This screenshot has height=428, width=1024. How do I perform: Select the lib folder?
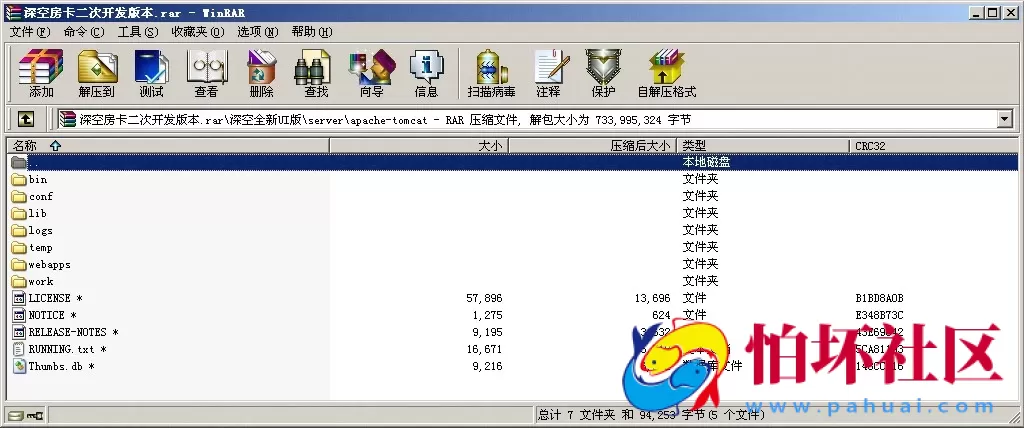29,213
